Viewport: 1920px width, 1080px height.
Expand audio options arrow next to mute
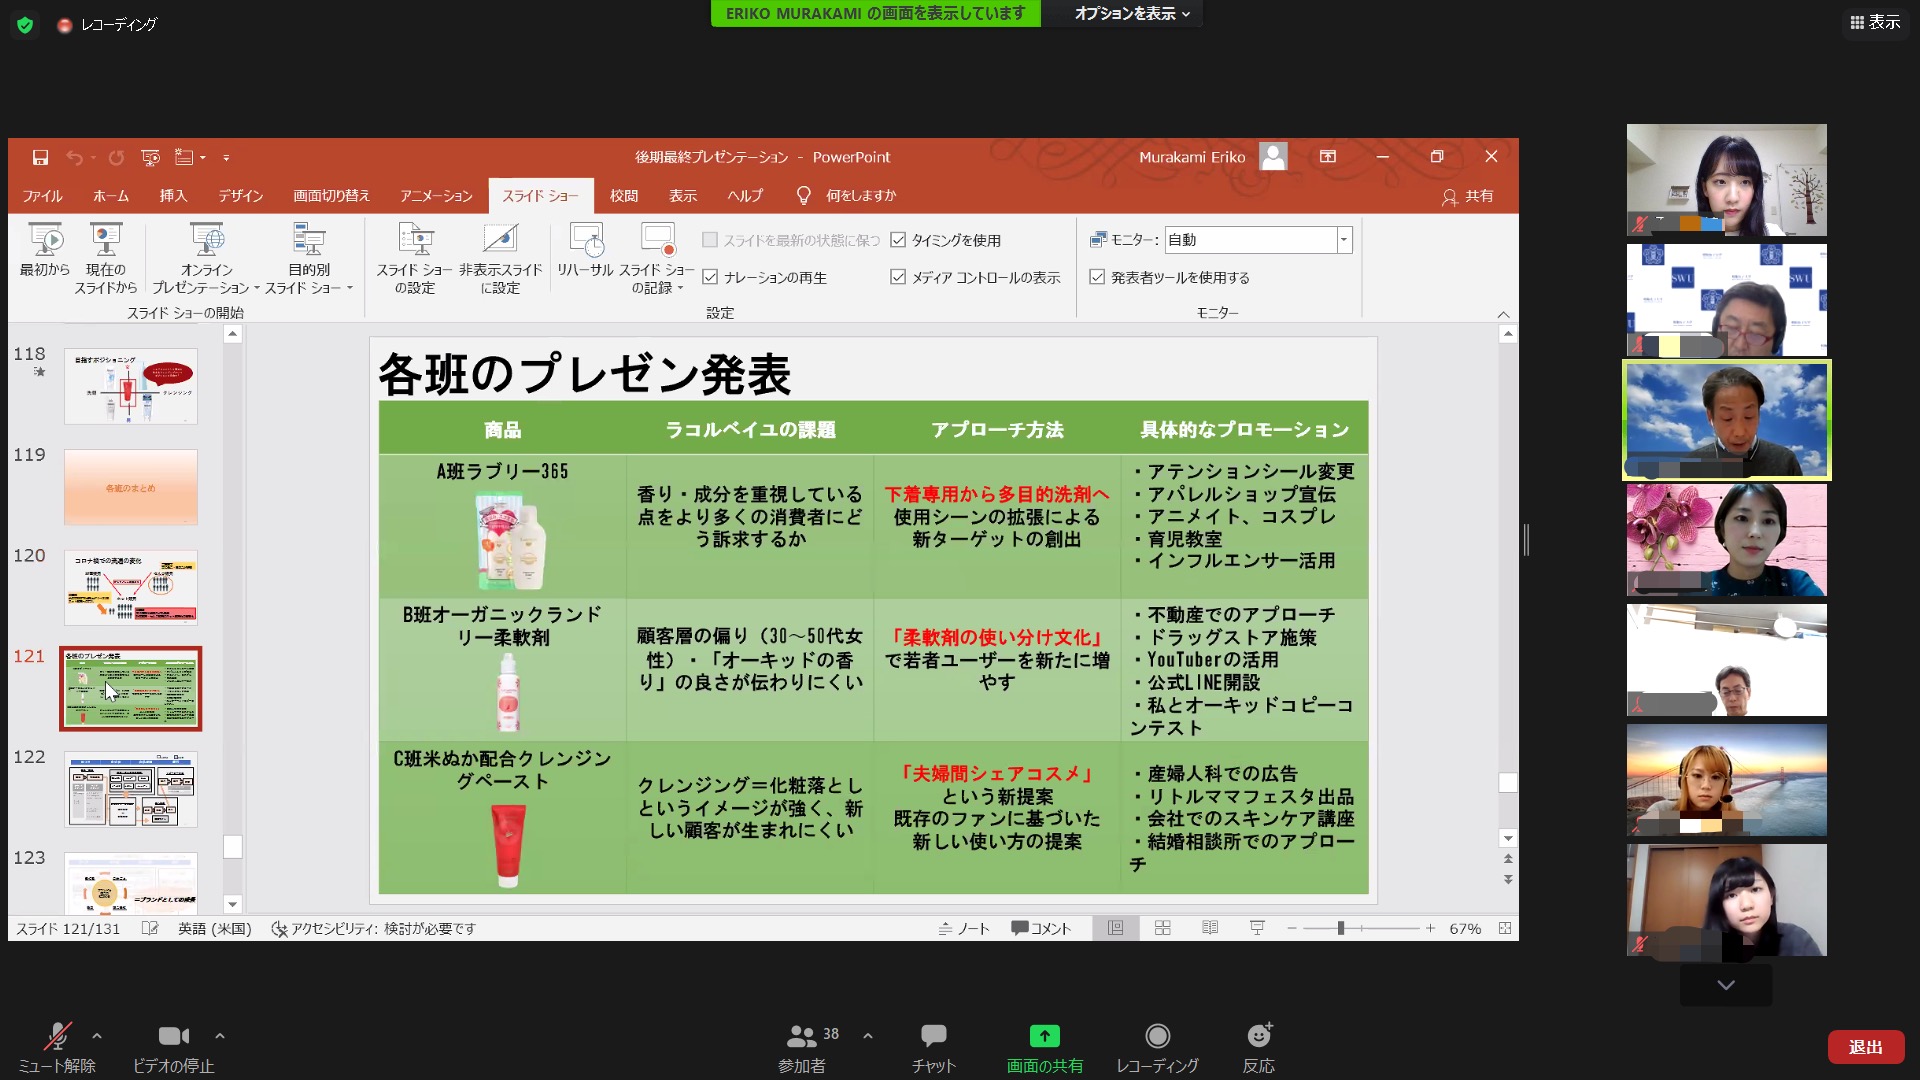[x=97, y=1036]
